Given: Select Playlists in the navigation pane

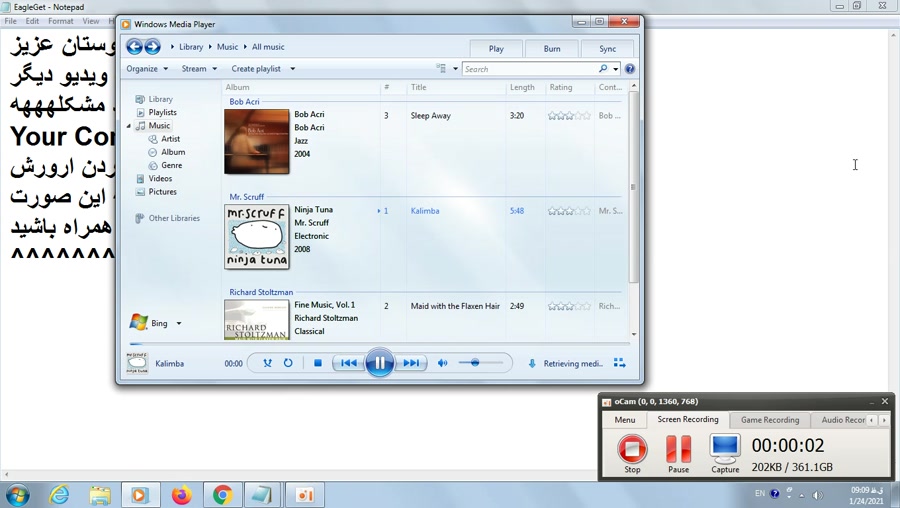Looking at the screenshot, I should pyautogui.click(x=162, y=112).
